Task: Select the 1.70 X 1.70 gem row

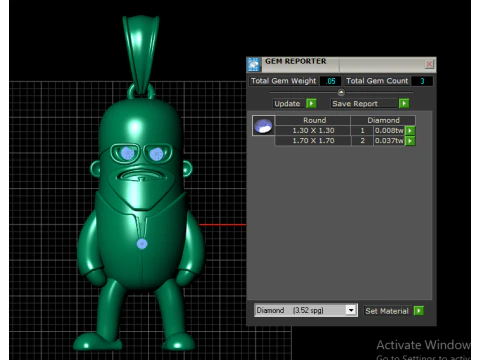Action: coord(345,141)
